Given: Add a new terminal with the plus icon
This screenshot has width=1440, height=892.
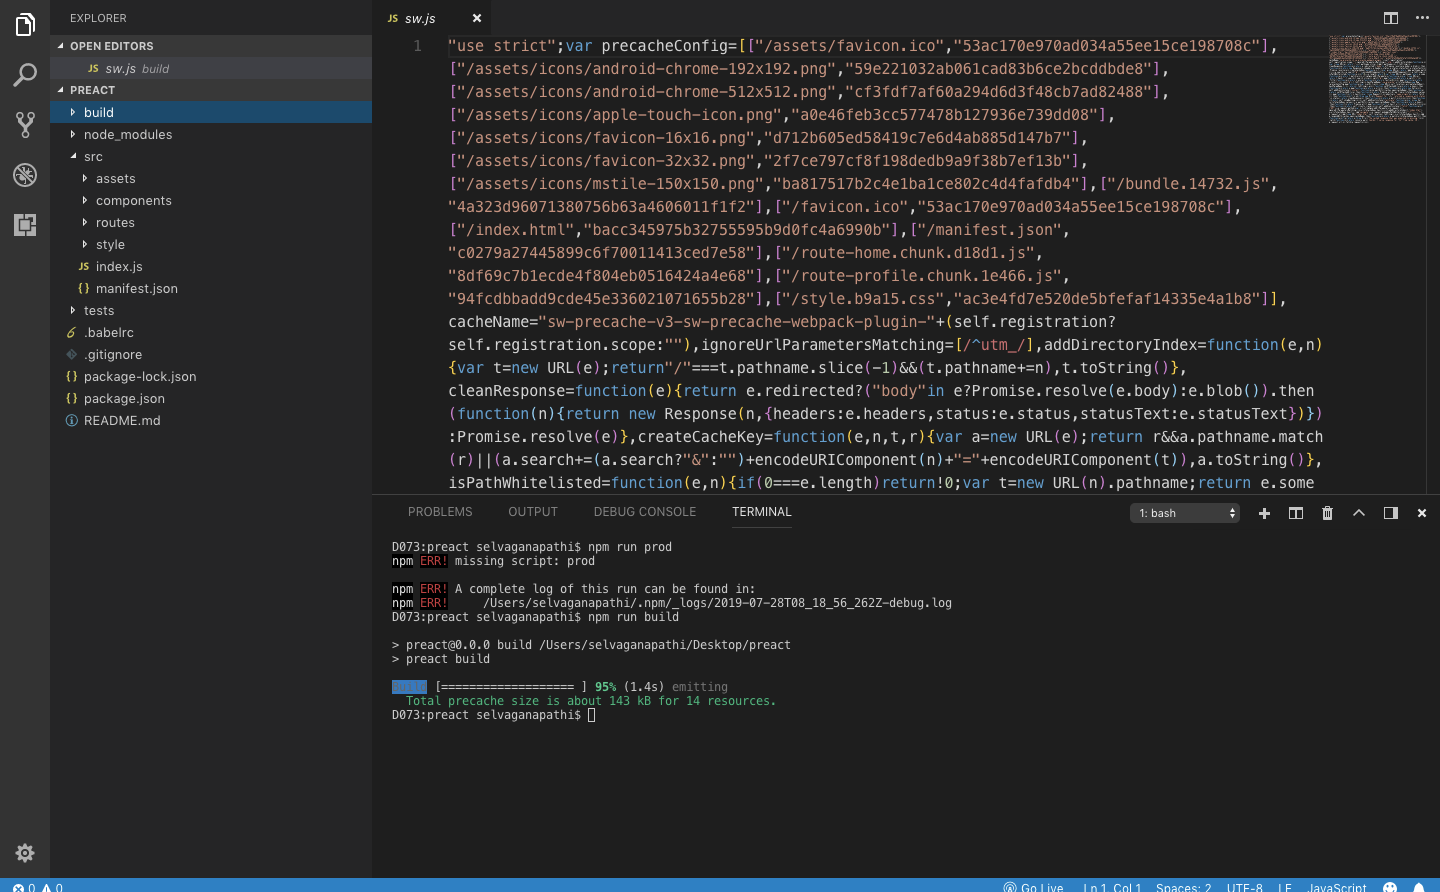Looking at the screenshot, I should [1264, 512].
